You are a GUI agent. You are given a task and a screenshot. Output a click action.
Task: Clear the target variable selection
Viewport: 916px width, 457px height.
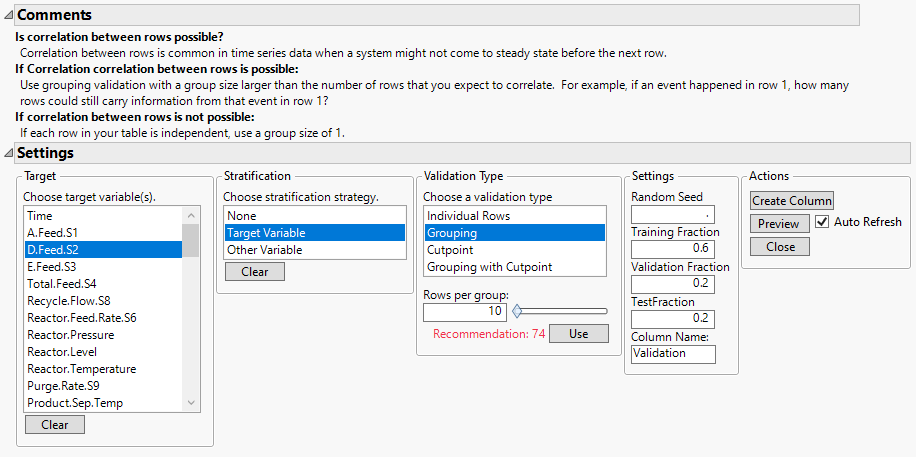click(55, 424)
